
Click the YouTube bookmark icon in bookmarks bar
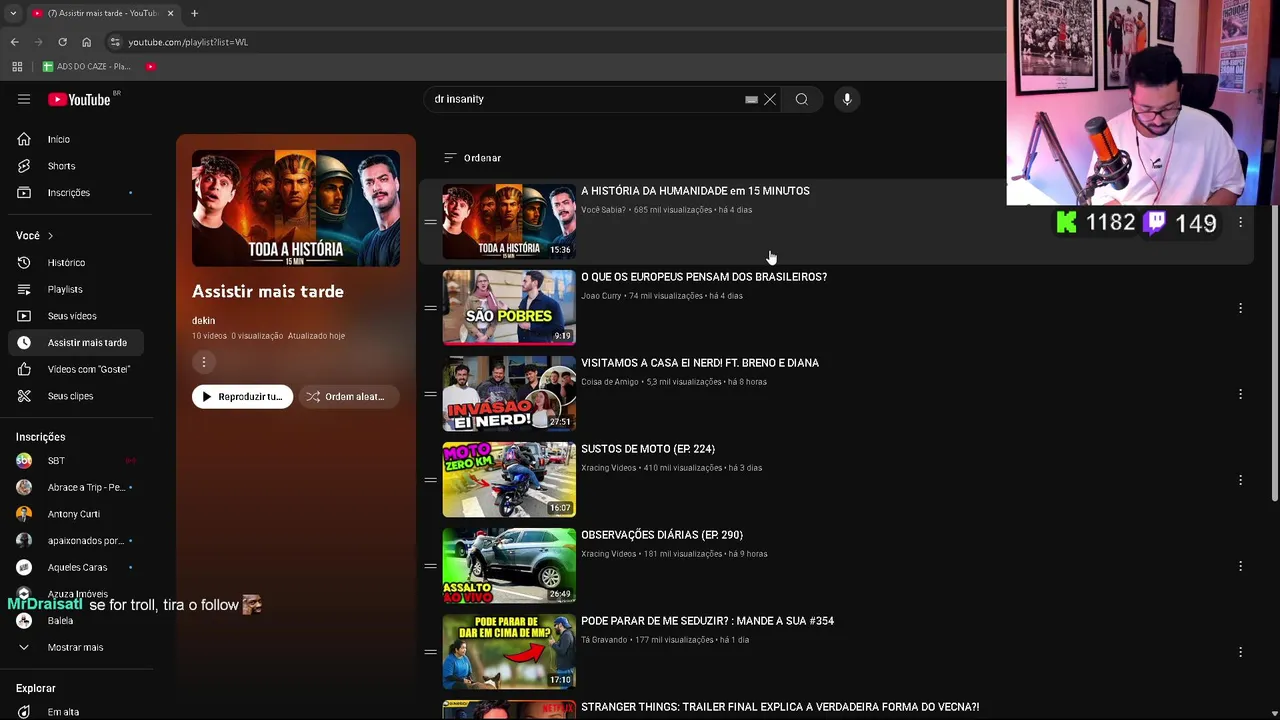pyautogui.click(x=150, y=66)
